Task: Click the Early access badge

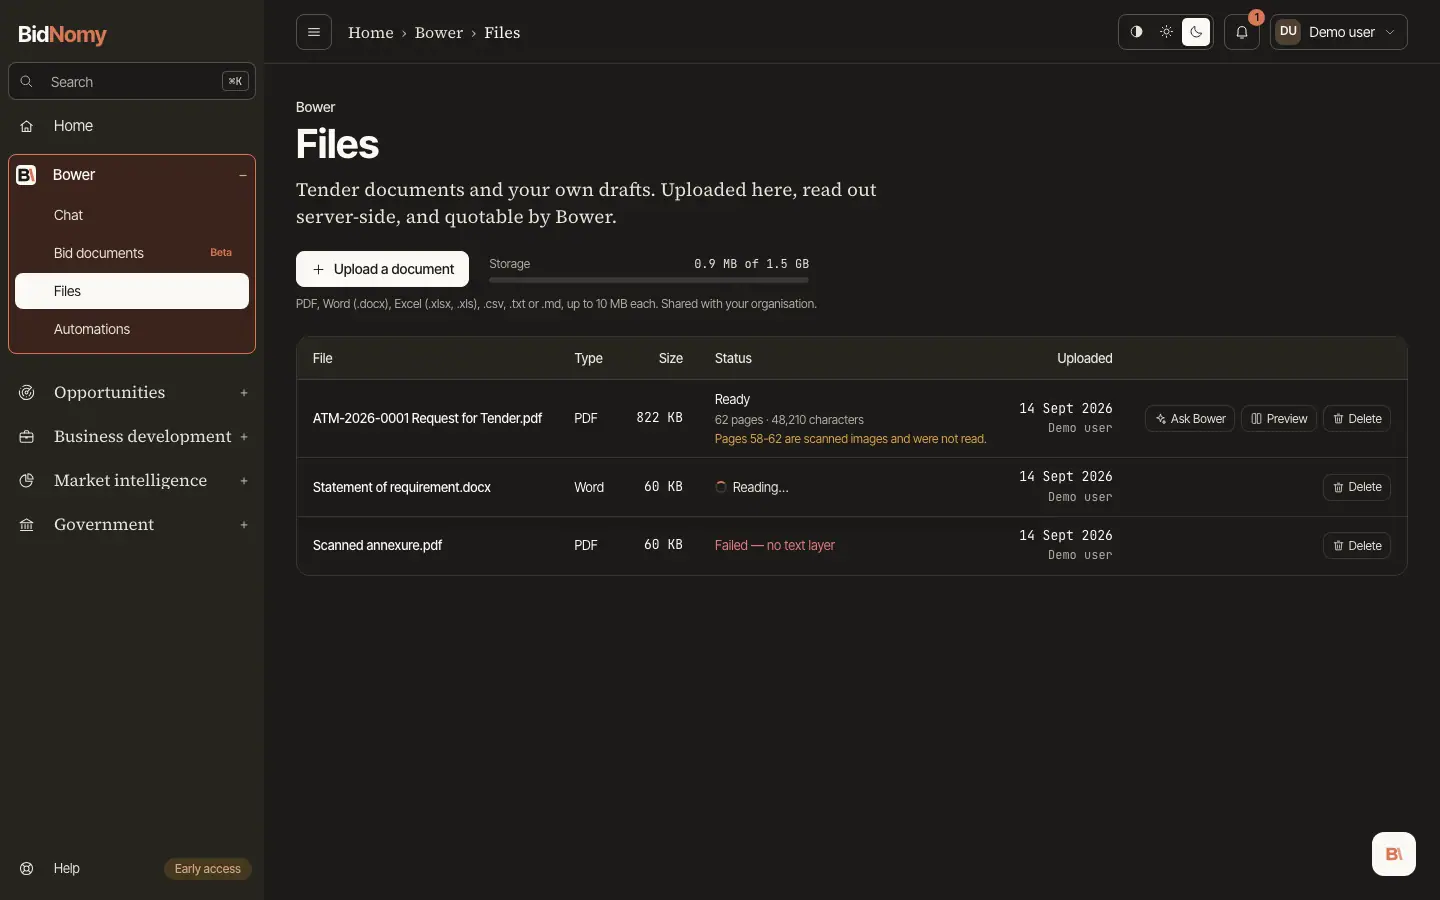Action: tap(208, 869)
